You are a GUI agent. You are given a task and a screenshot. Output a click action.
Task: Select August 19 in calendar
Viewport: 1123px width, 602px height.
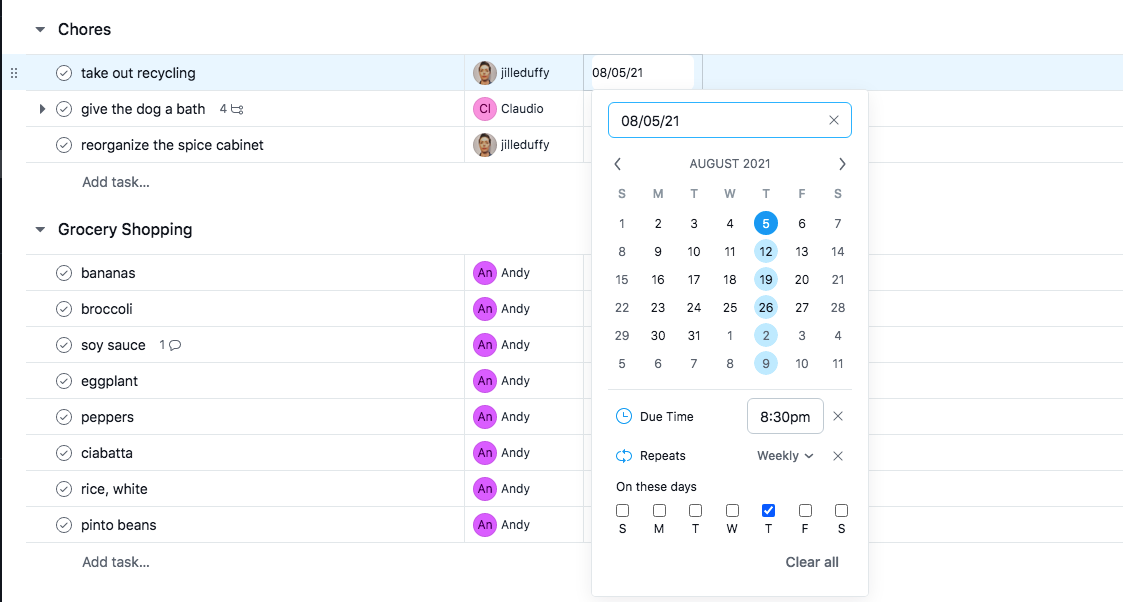766,279
